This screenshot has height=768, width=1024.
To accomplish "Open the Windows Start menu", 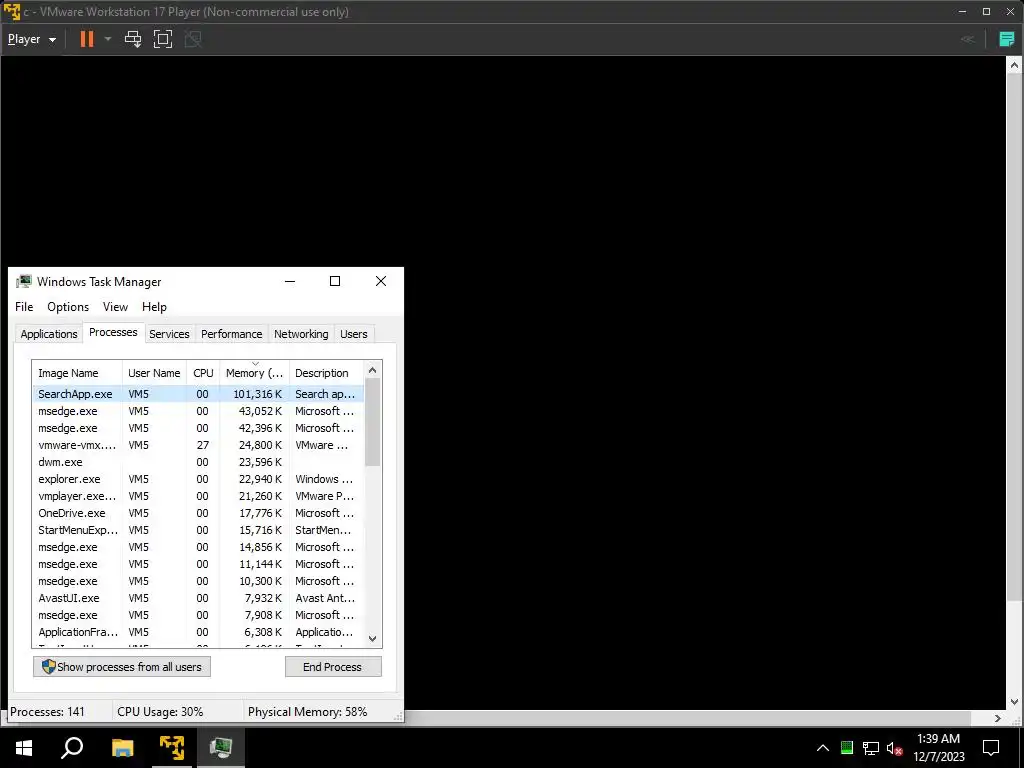I will (x=24, y=747).
